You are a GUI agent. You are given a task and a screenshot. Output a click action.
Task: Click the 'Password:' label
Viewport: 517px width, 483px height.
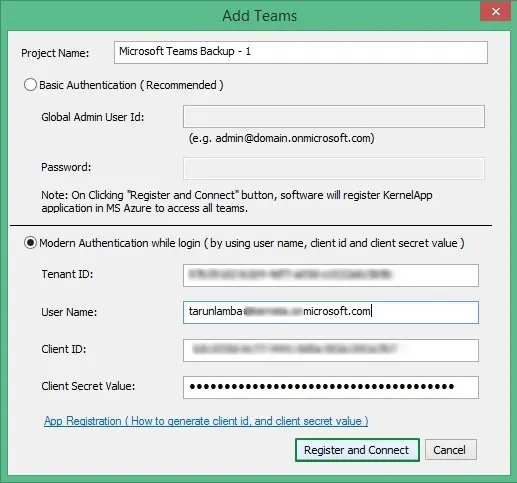pos(66,167)
